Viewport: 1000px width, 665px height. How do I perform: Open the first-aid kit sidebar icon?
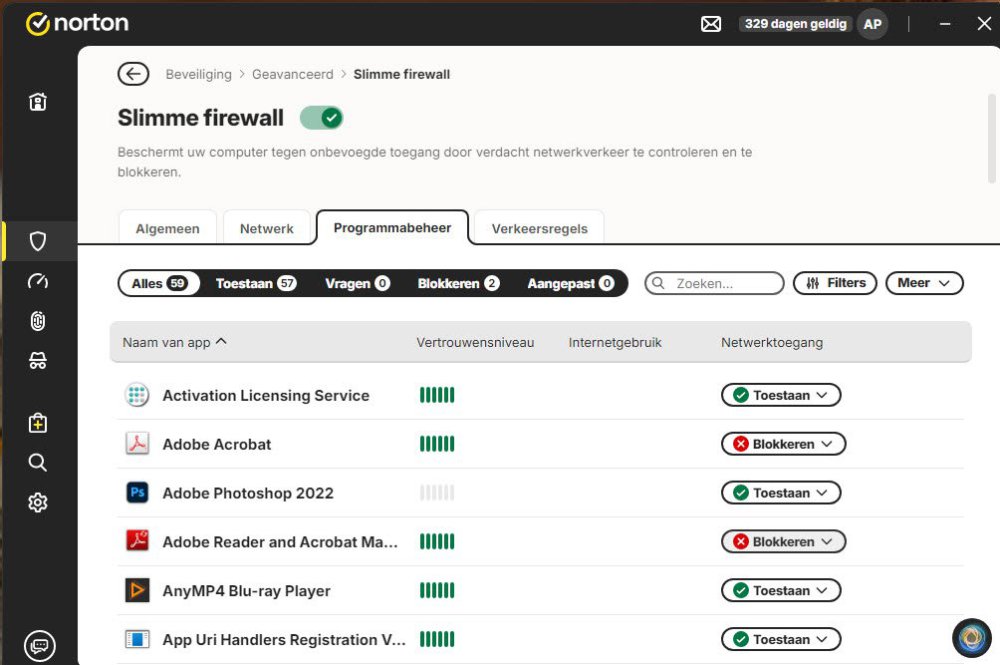pyautogui.click(x=38, y=423)
